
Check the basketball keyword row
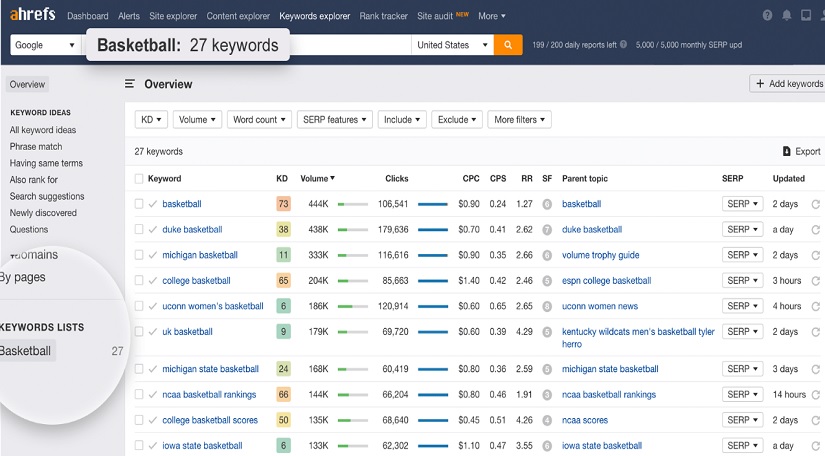coord(139,204)
